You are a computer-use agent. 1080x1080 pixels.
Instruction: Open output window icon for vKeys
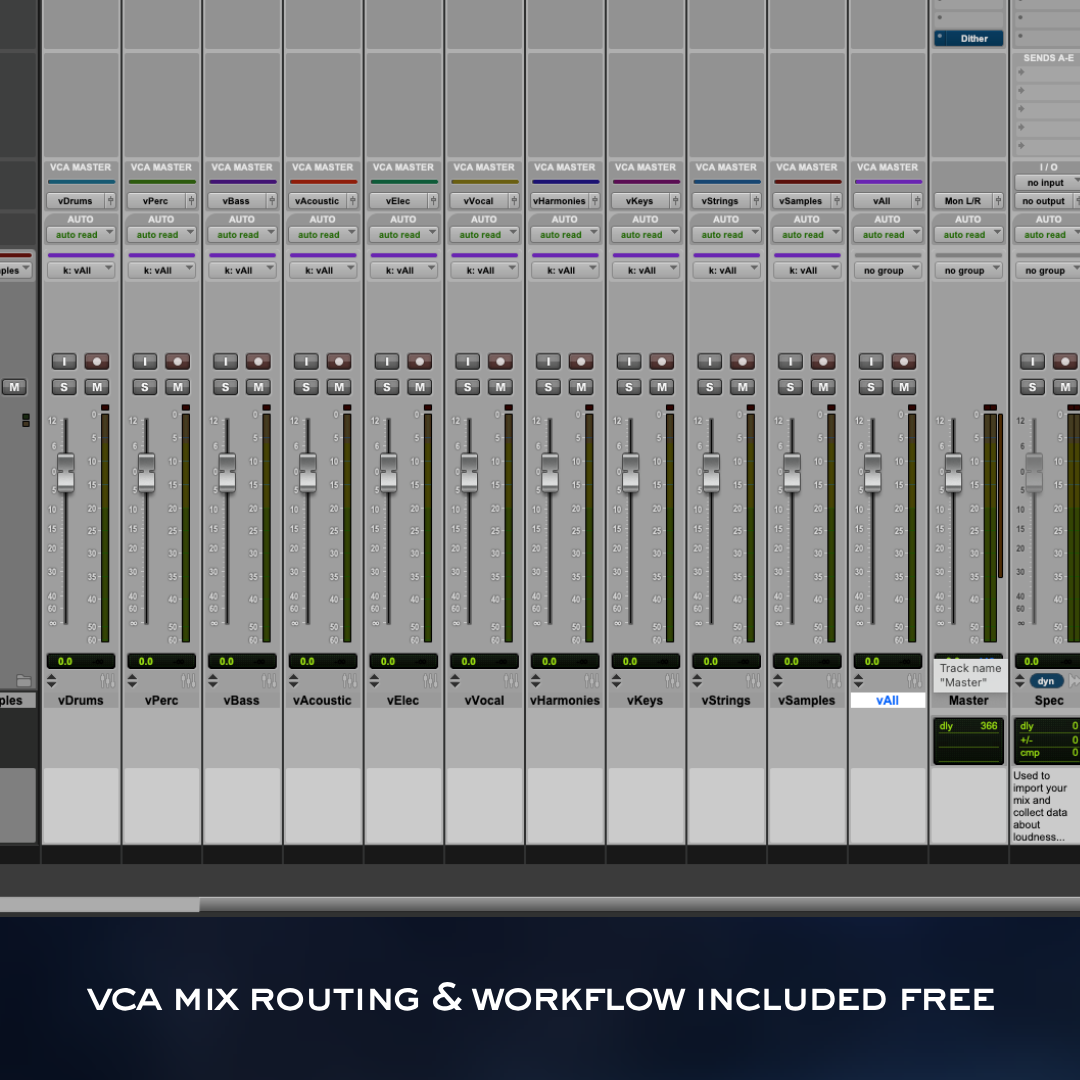[x=672, y=681]
